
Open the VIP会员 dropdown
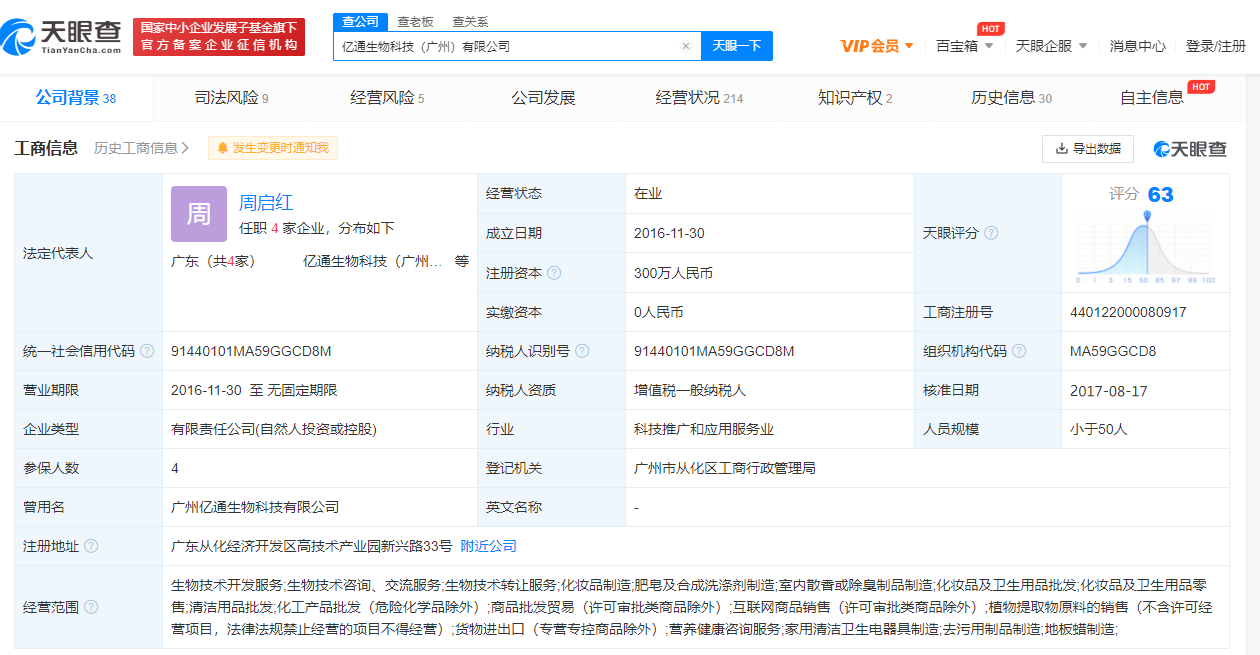(877, 46)
